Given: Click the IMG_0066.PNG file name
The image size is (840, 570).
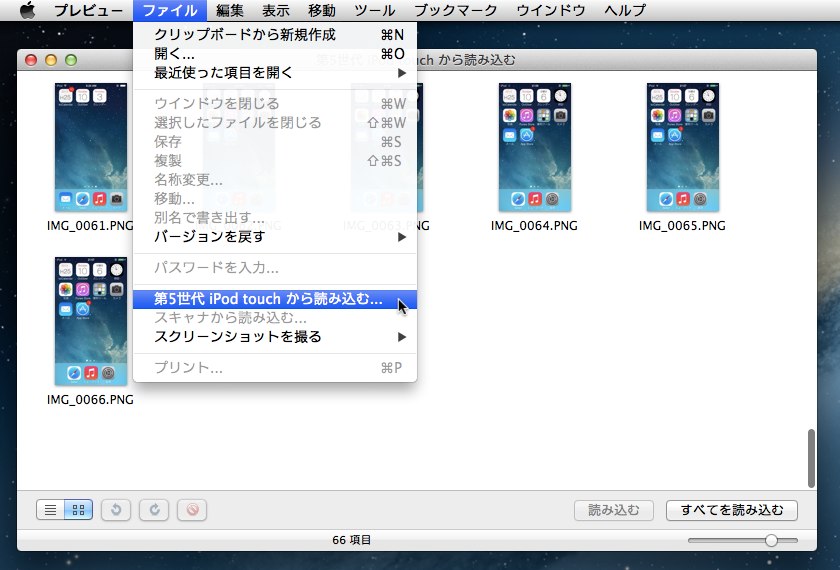Looking at the screenshot, I should (x=90, y=400).
